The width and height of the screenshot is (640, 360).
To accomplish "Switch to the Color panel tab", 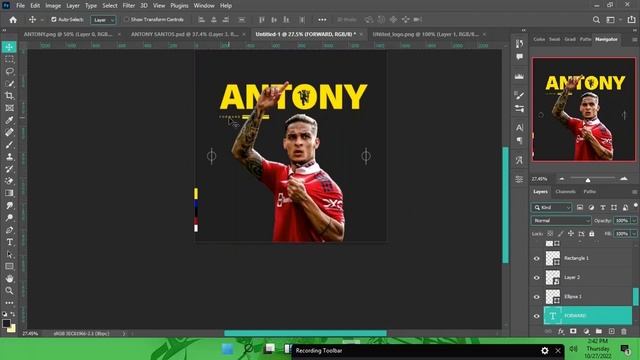I will tap(539, 39).
